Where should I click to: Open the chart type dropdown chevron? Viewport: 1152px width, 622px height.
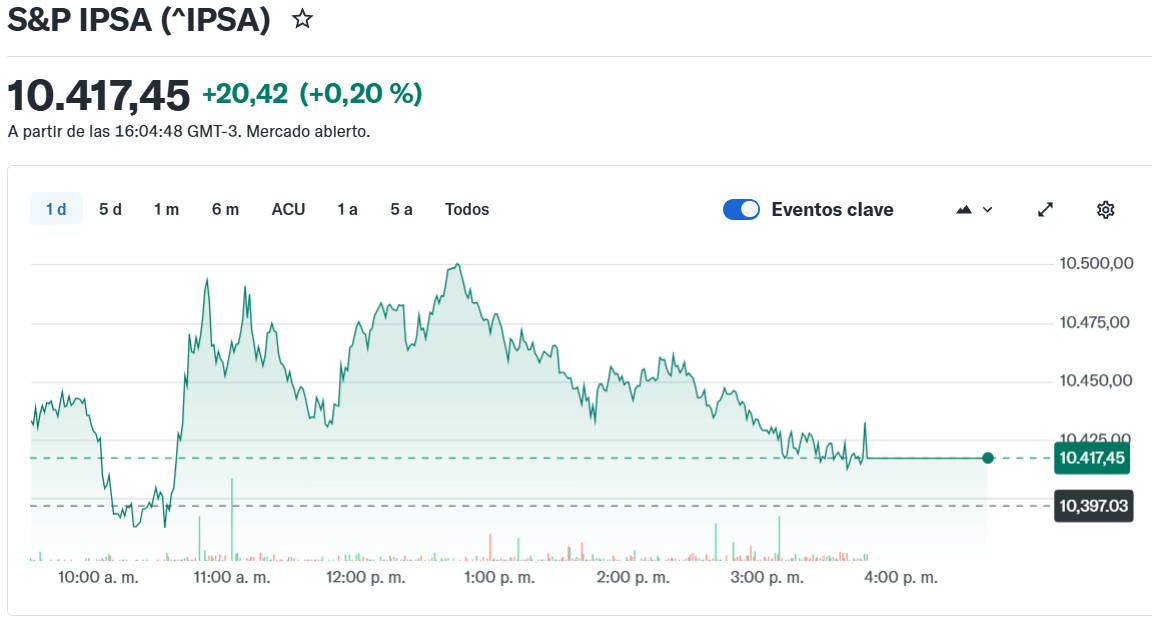(988, 209)
